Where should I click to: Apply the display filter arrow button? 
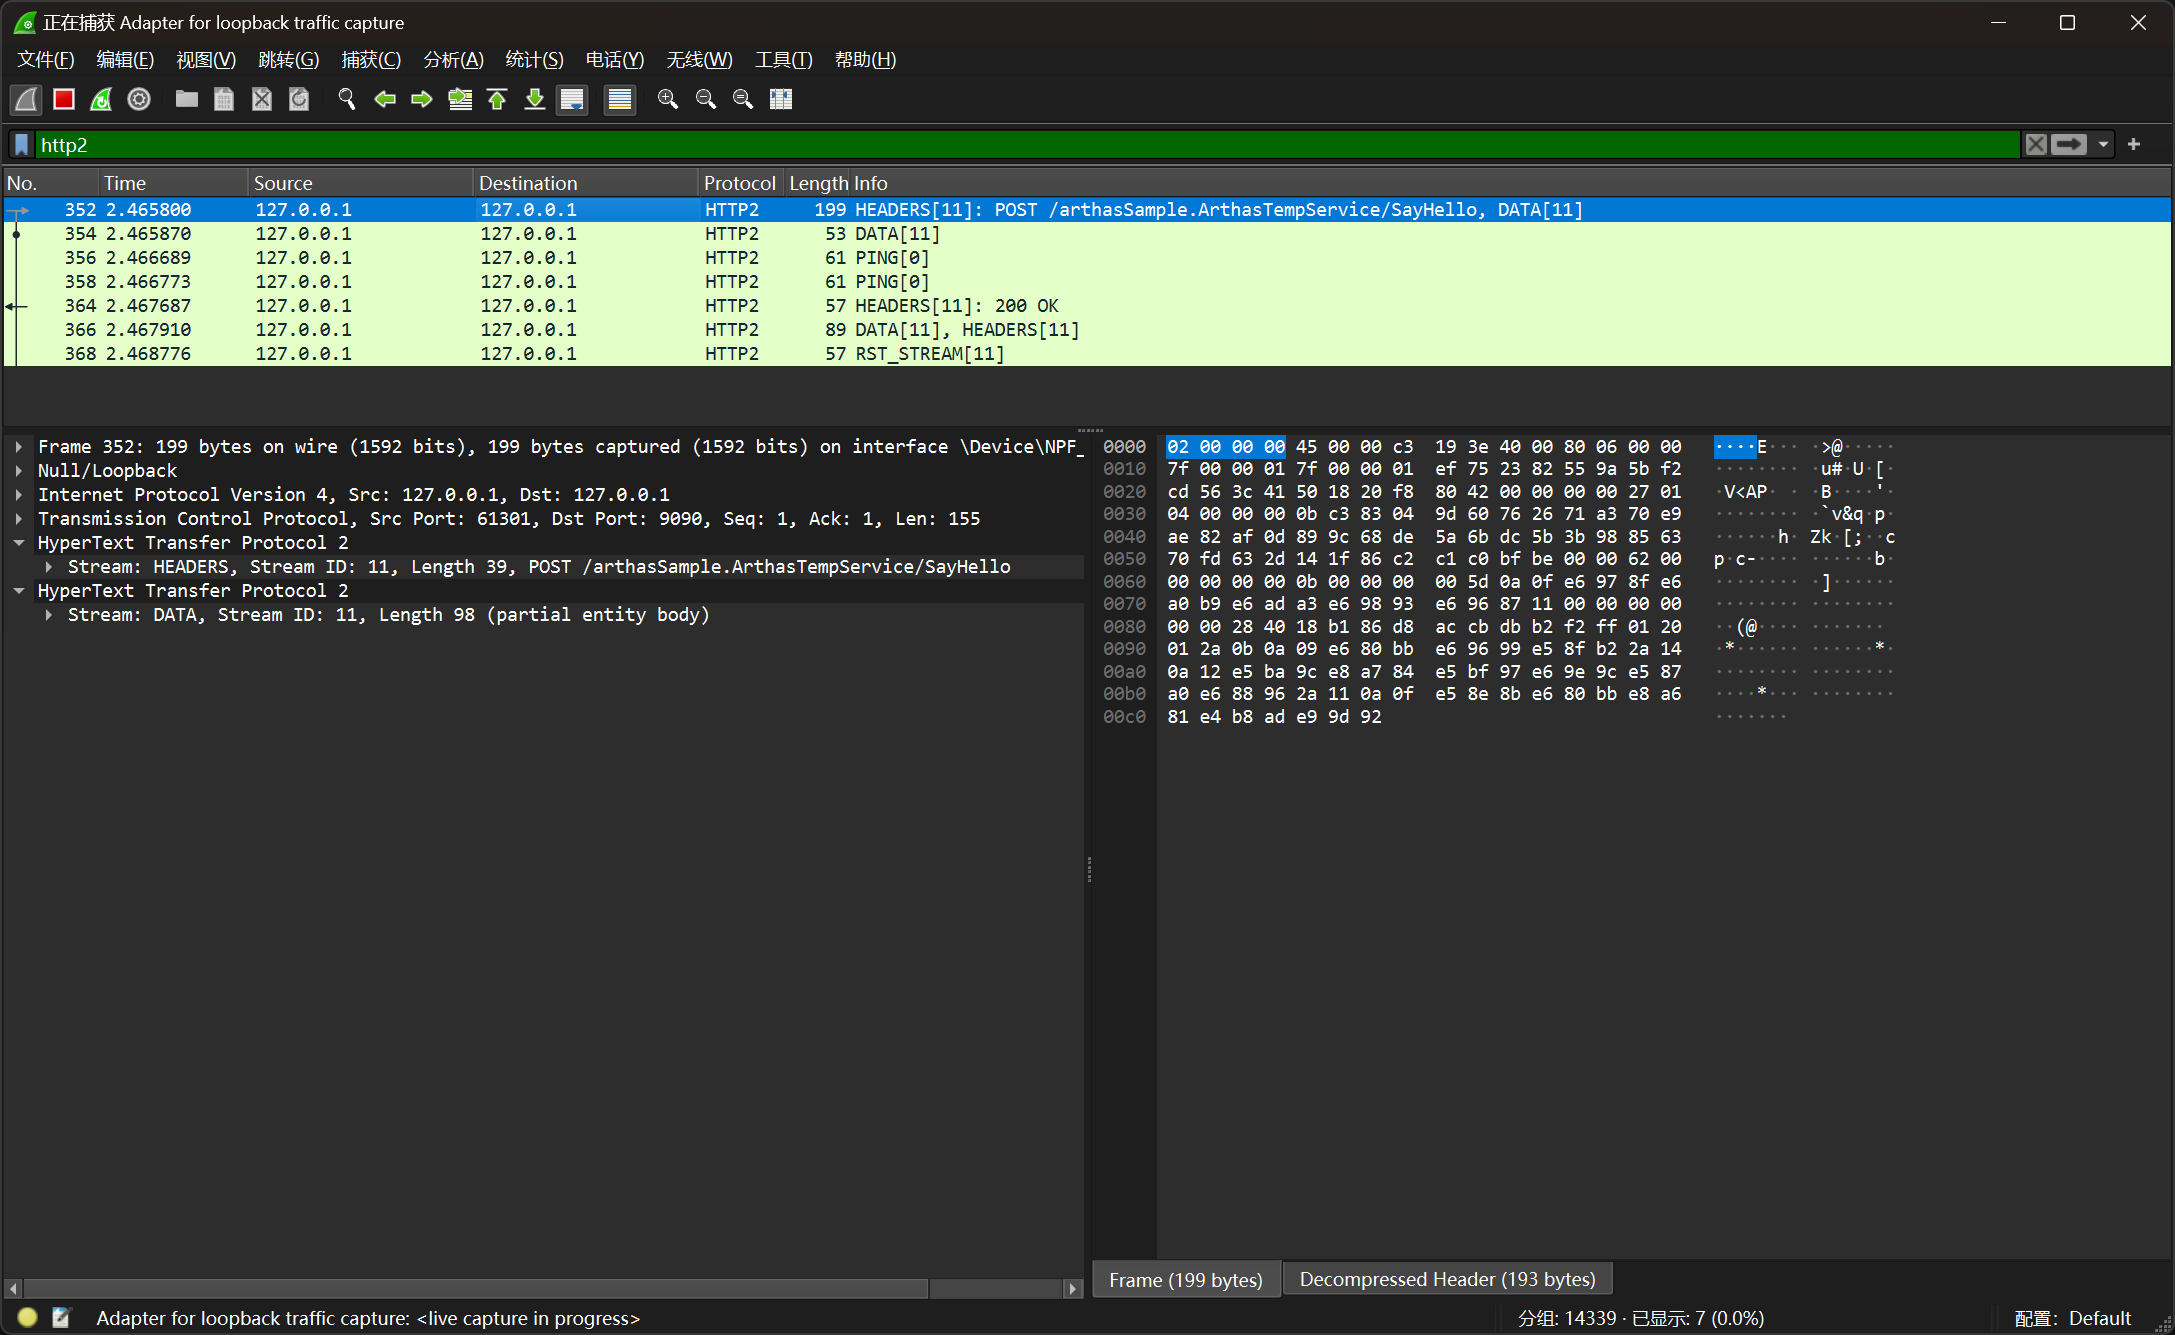2069,145
